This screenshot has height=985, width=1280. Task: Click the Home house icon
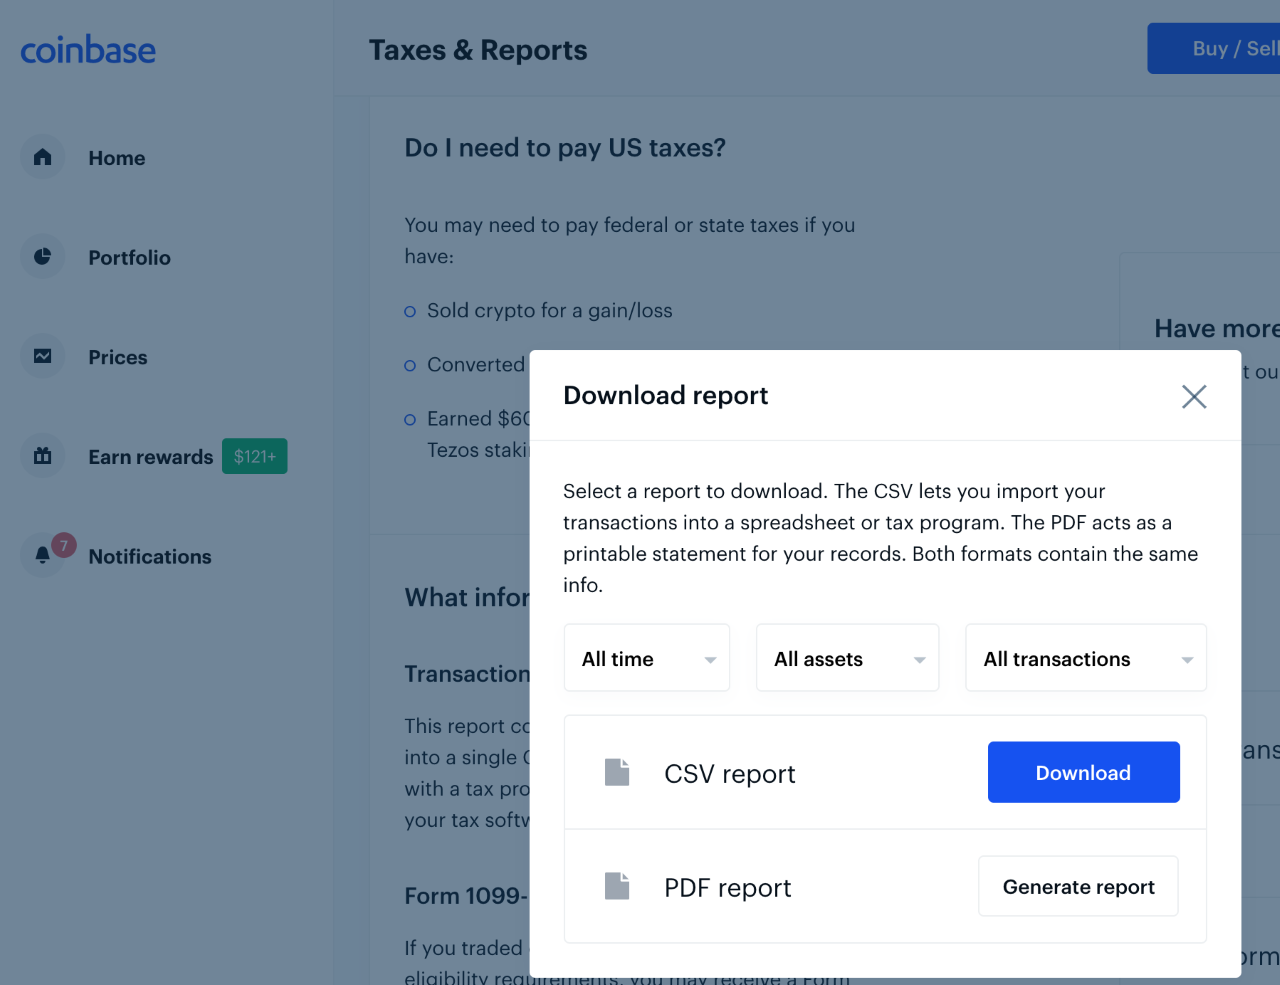42,157
